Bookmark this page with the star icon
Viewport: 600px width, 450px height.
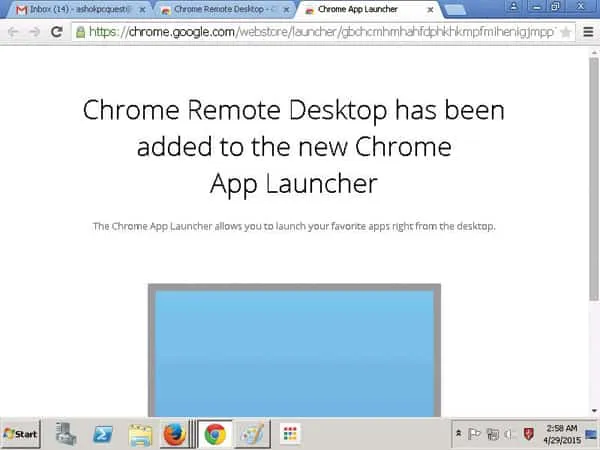click(566, 33)
